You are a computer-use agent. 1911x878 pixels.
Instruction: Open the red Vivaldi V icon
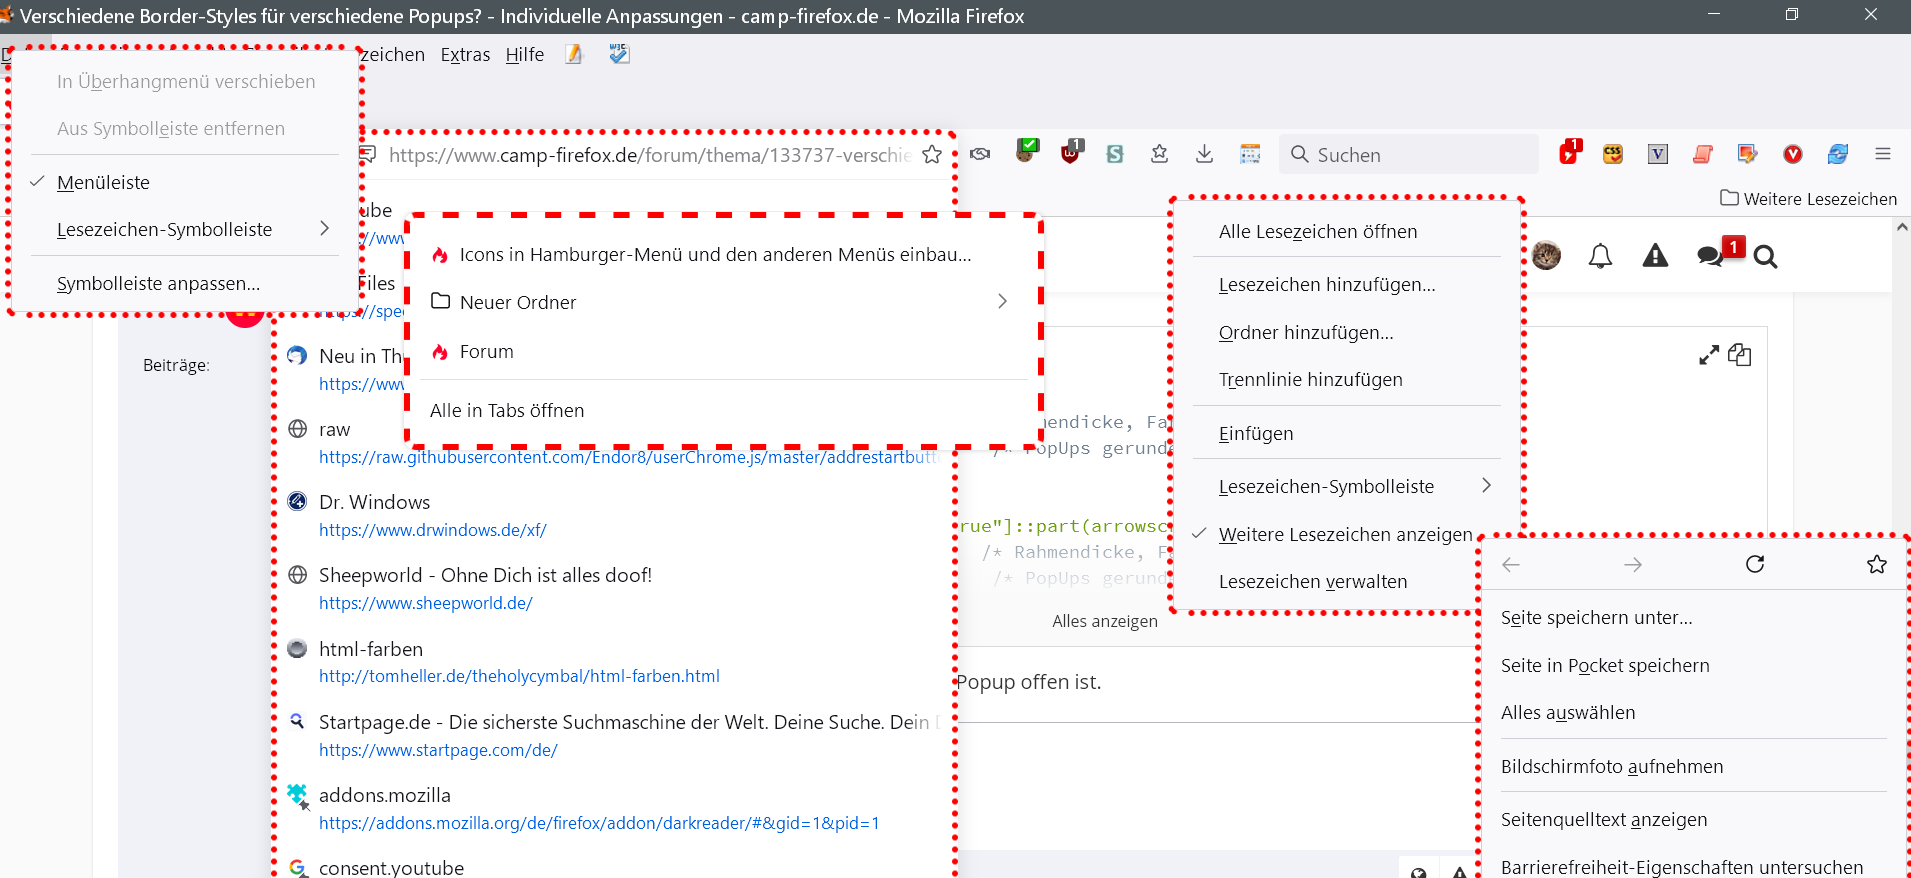pos(1793,154)
